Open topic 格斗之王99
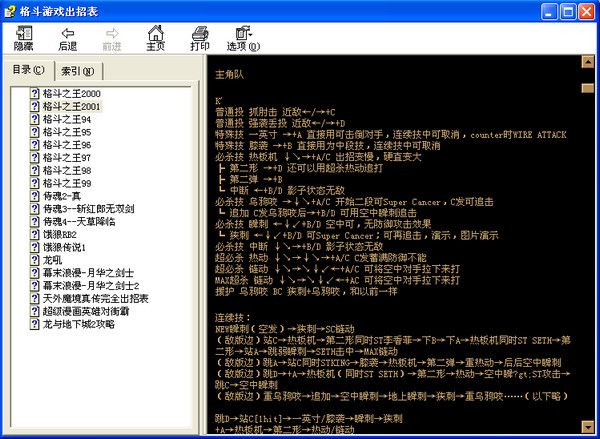 [x=67, y=183]
